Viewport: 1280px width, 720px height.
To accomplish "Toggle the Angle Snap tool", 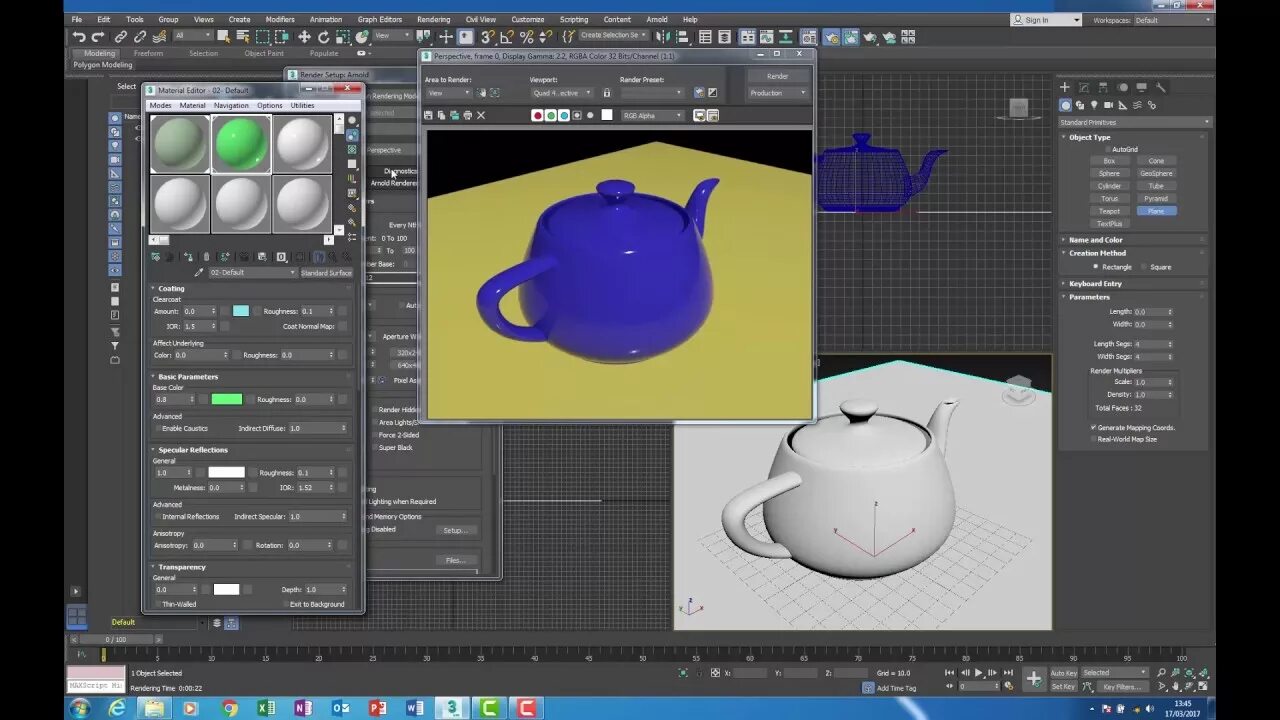I will pyautogui.click(x=507, y=37).
